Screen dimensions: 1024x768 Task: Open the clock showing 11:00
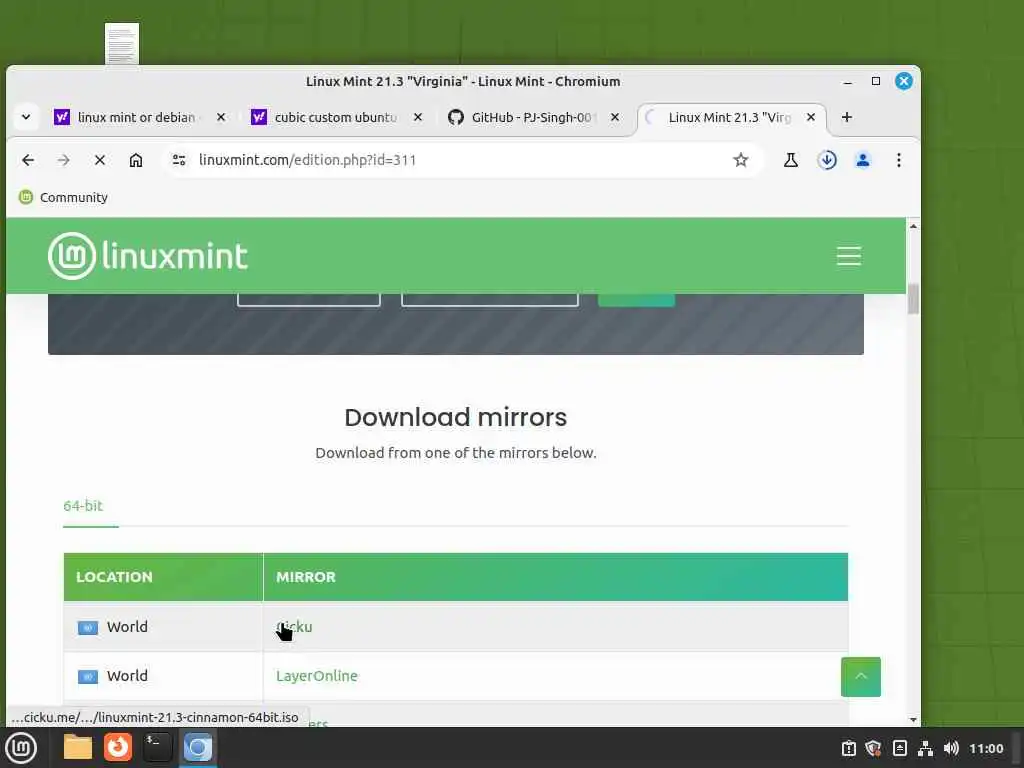pos(986,748)
